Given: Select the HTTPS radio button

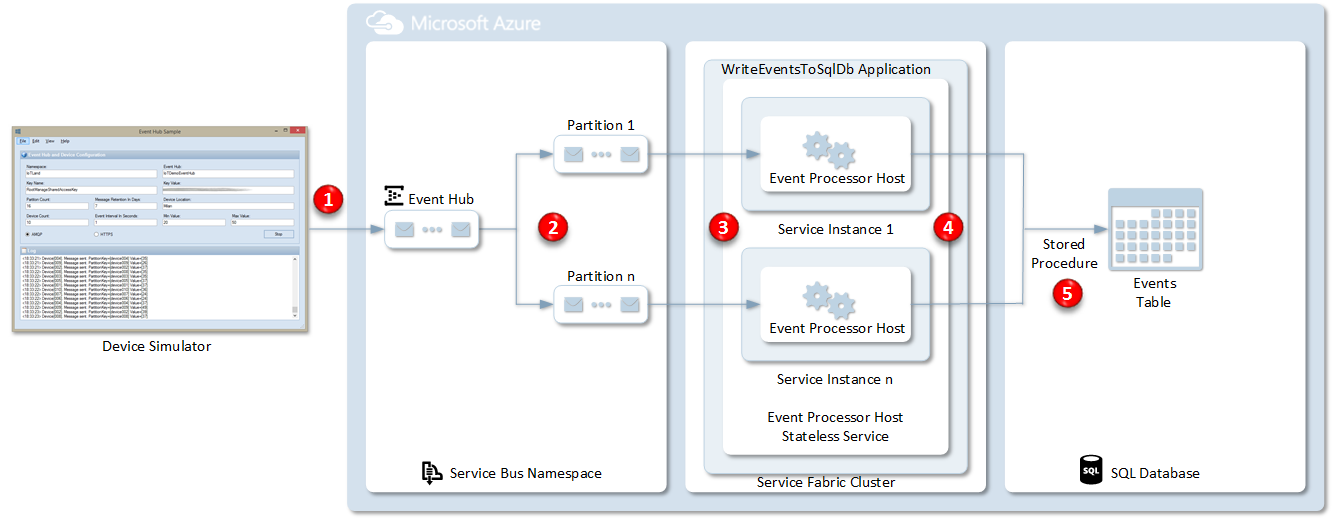Looking at the screenshot, I should [x=96, y=234].
